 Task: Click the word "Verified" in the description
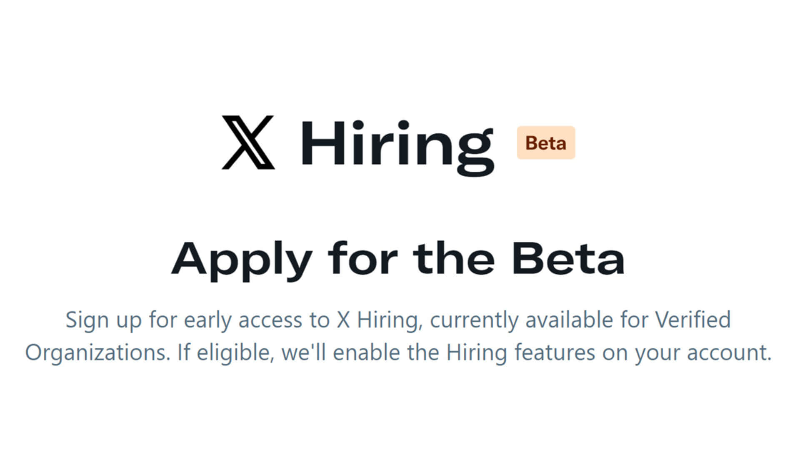692,321
